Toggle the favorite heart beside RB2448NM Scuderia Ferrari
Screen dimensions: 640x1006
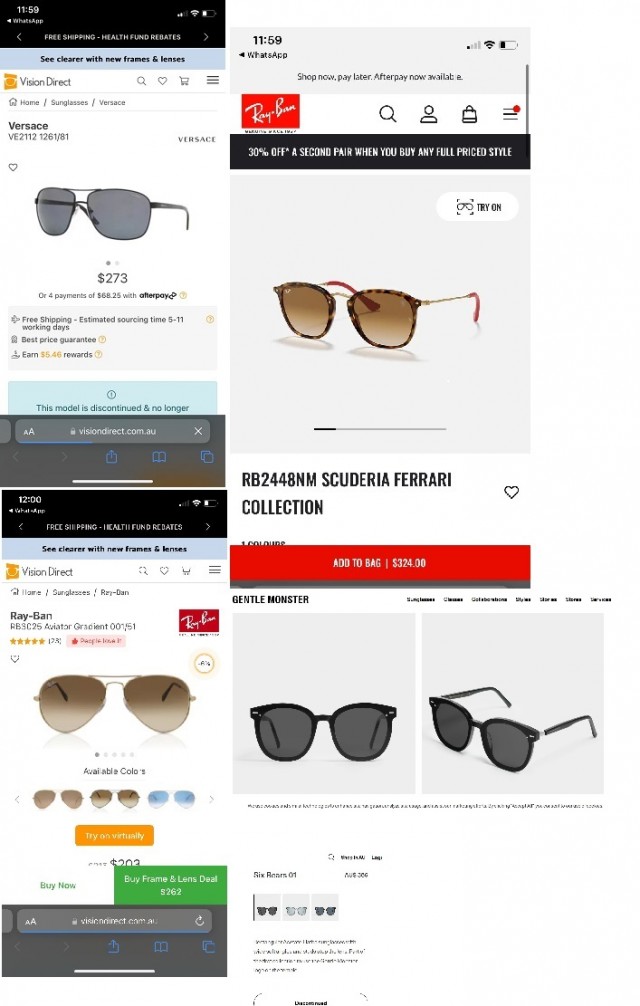511,492
